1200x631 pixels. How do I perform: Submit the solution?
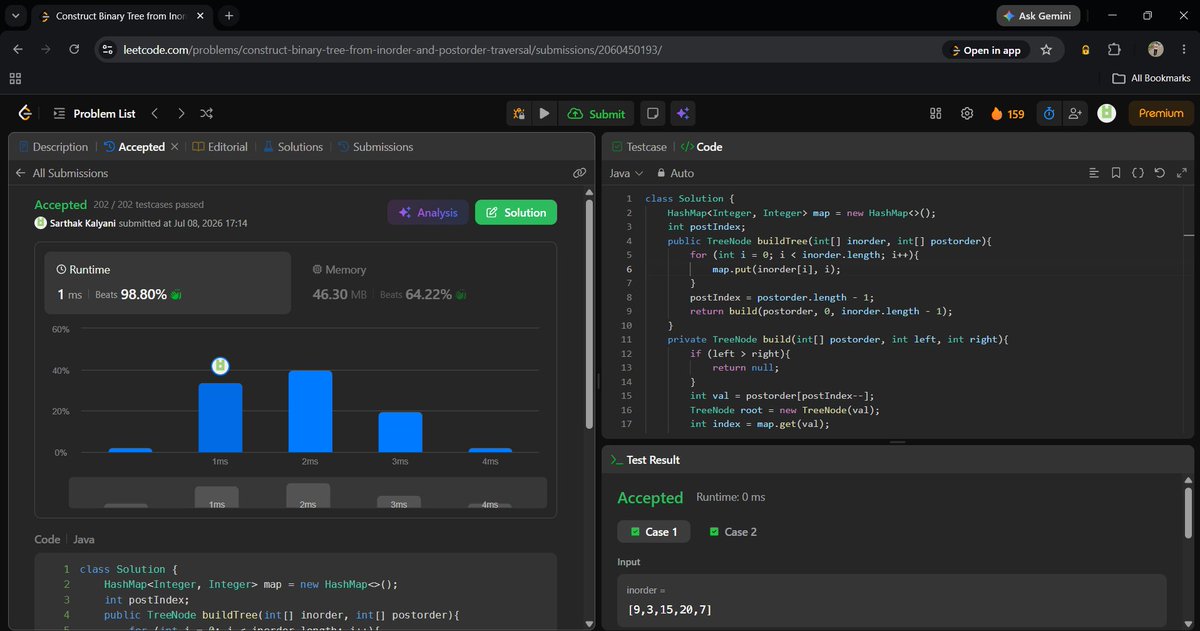[x=596, y=113]
